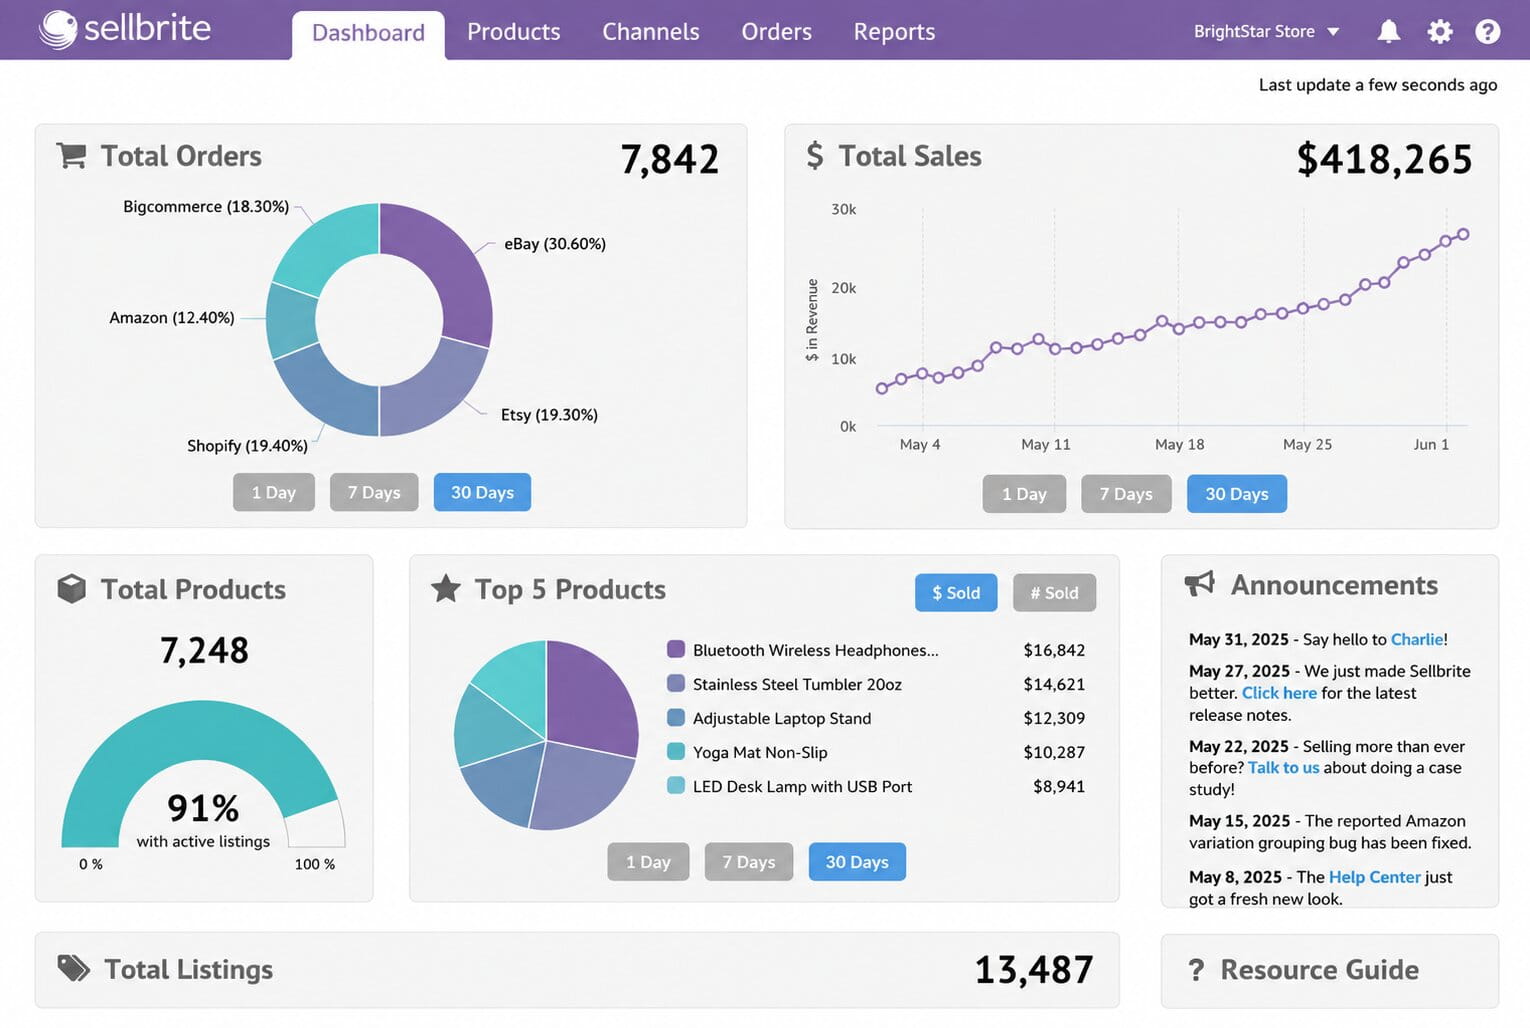1530x1028 pixels.
Task: Click the "Amazon (12.40%)" chart label
Action: (172, 318)
